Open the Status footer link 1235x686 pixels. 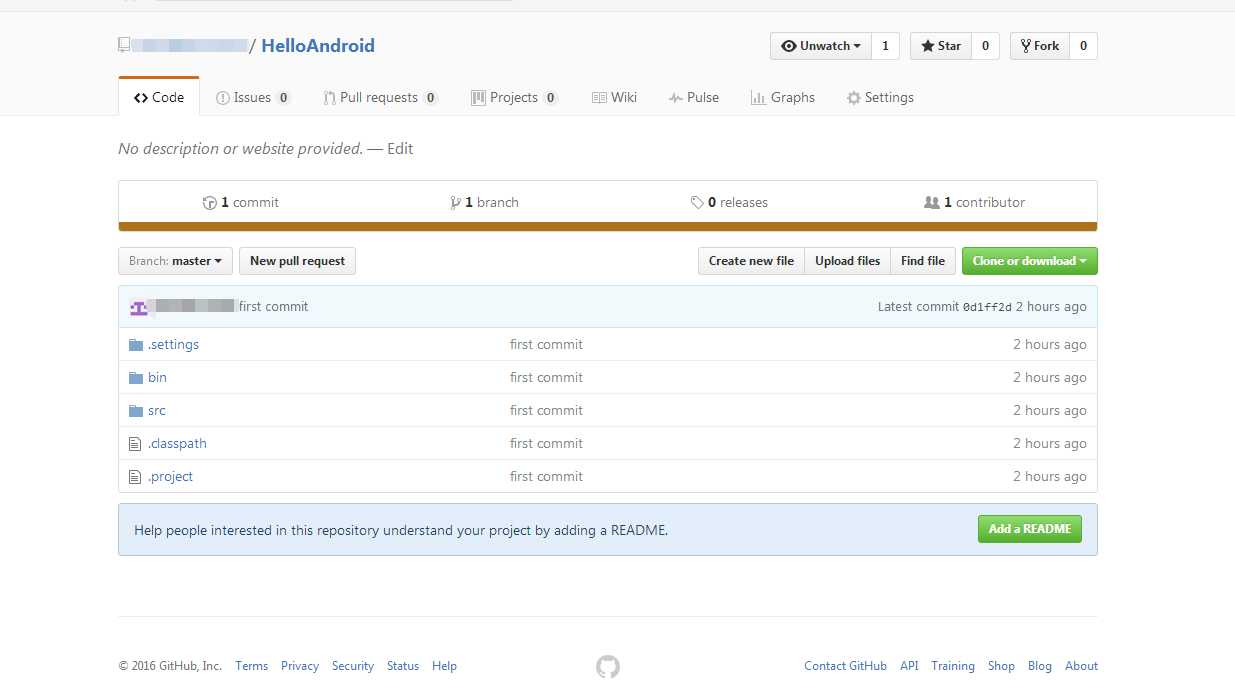tap(403, 666)
